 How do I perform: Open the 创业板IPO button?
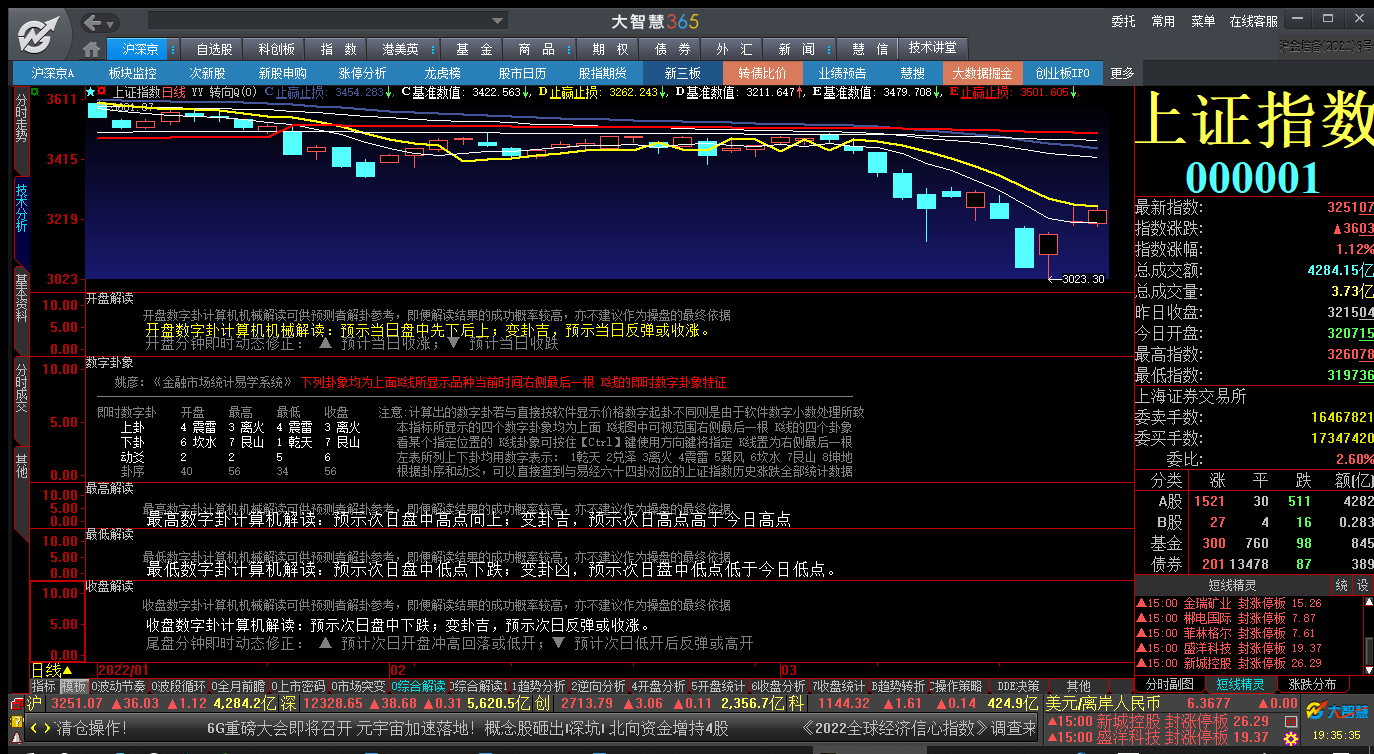[x=1063, y=73]
